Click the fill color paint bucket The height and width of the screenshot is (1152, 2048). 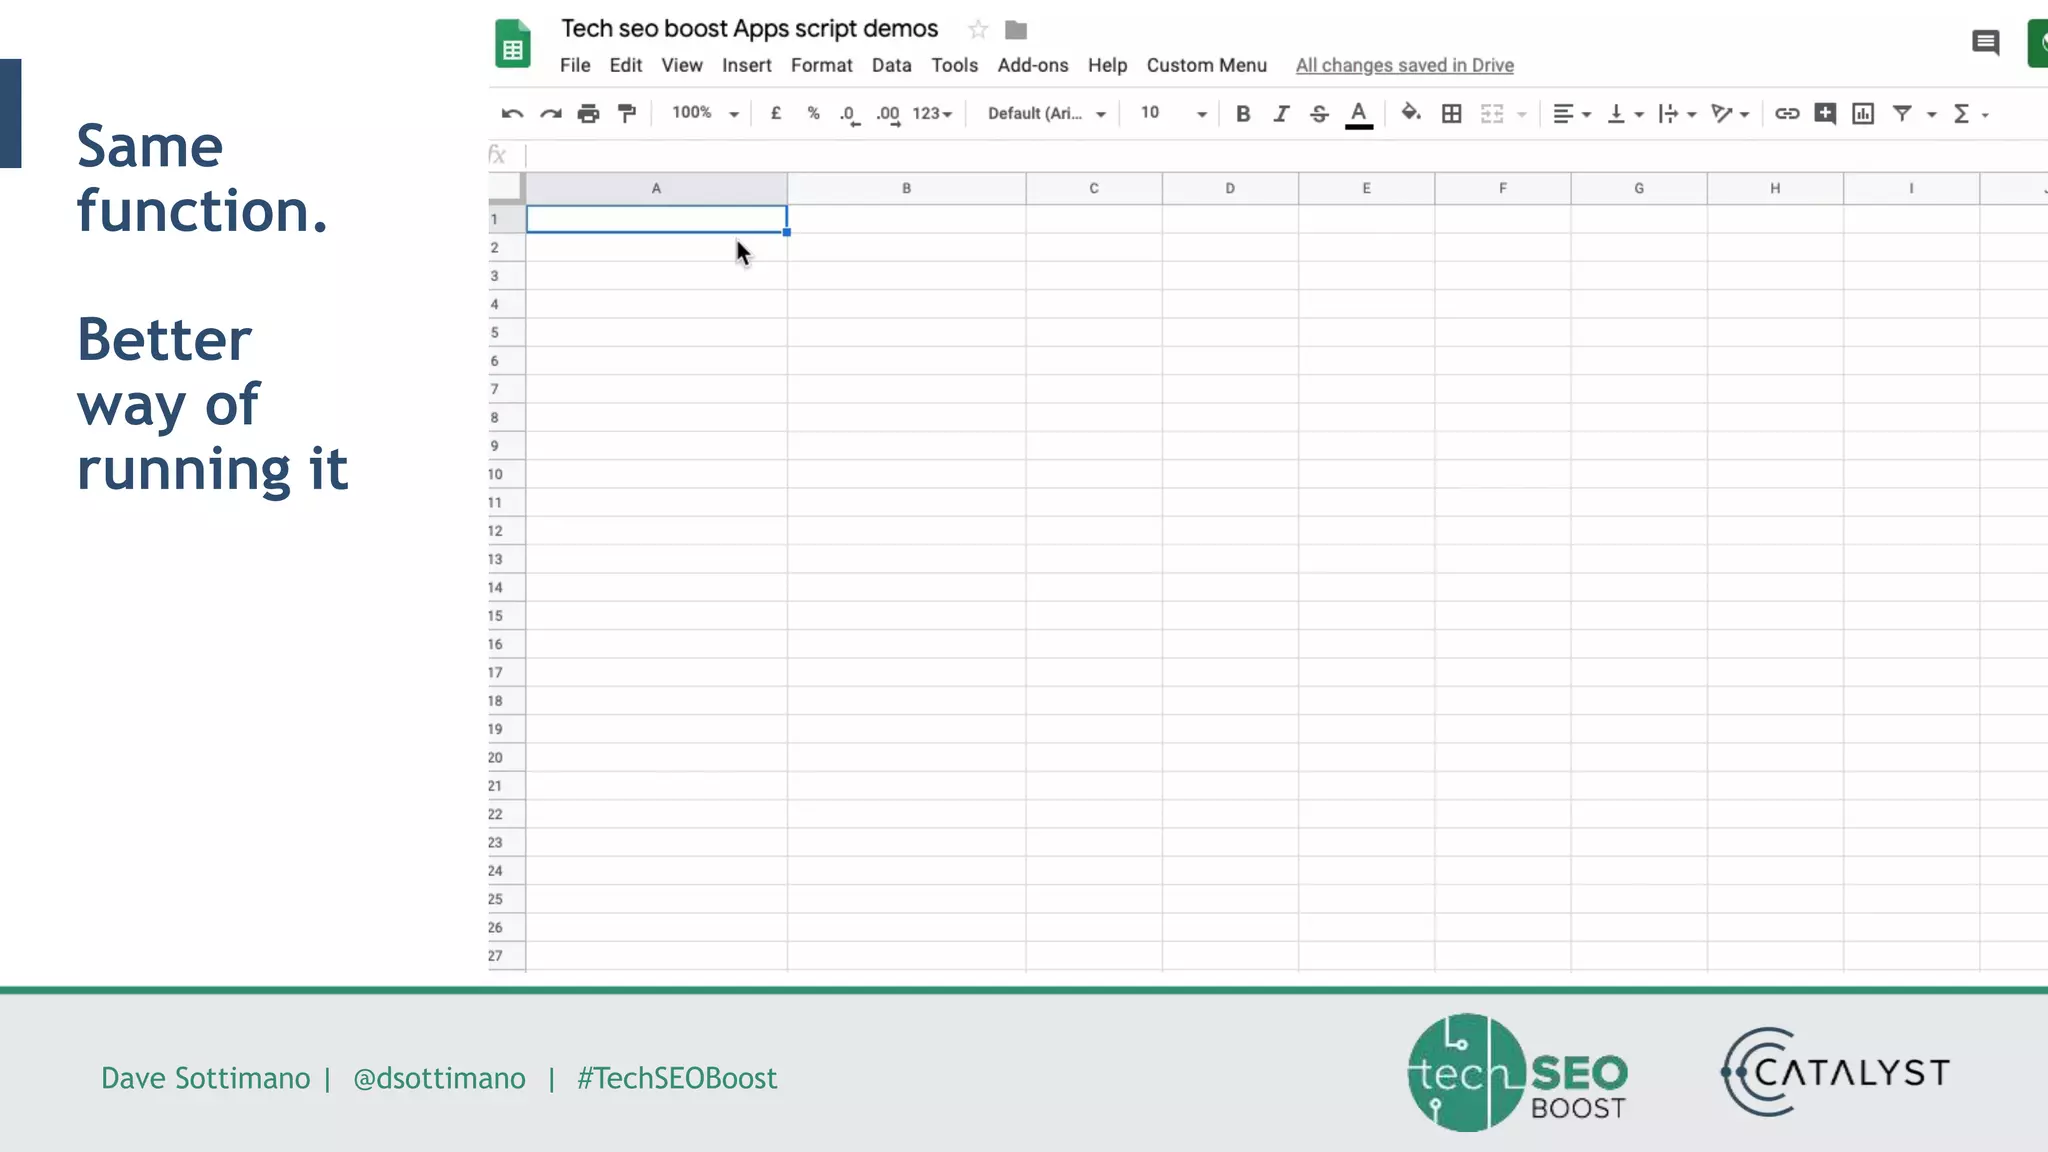click(x=1410, y=113)
